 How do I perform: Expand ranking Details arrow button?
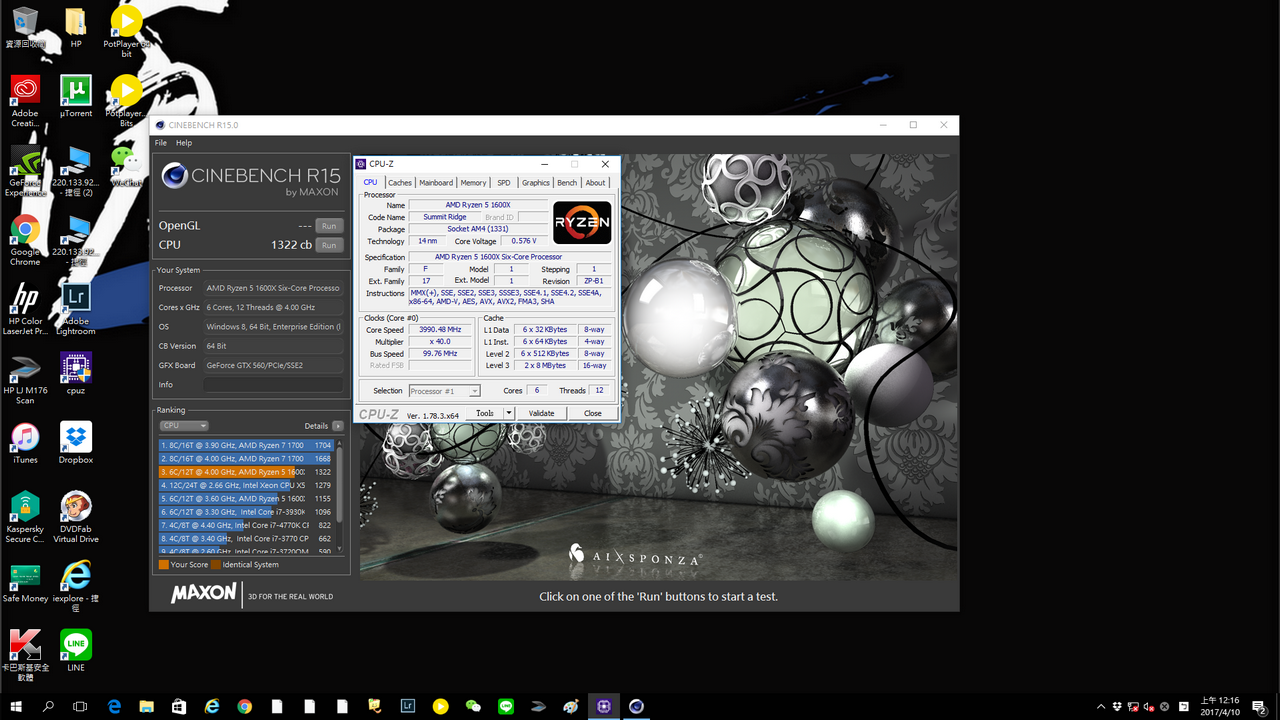[338, 426]
